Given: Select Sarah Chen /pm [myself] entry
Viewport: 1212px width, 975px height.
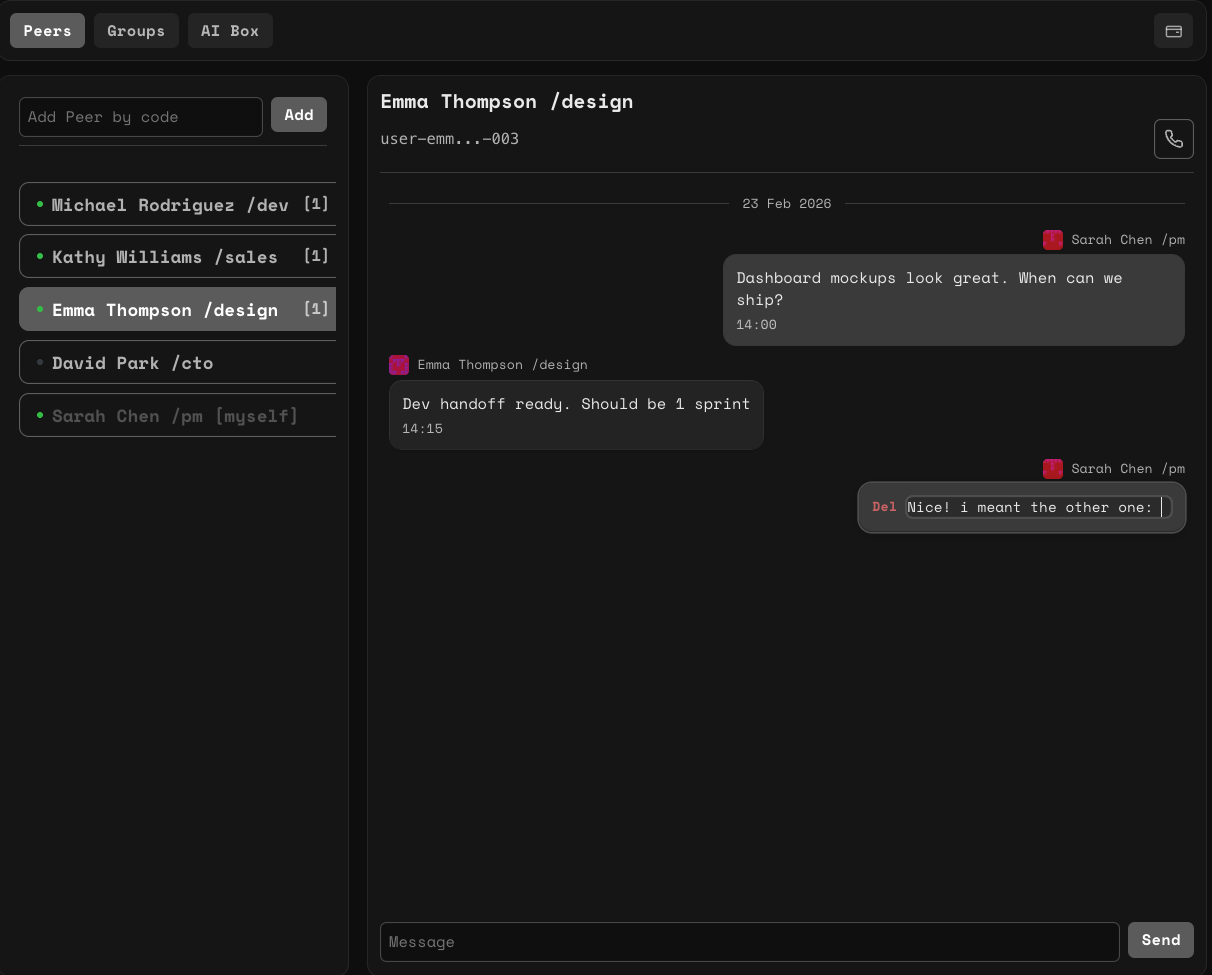Looking at the screenshot, I should 177,416.
